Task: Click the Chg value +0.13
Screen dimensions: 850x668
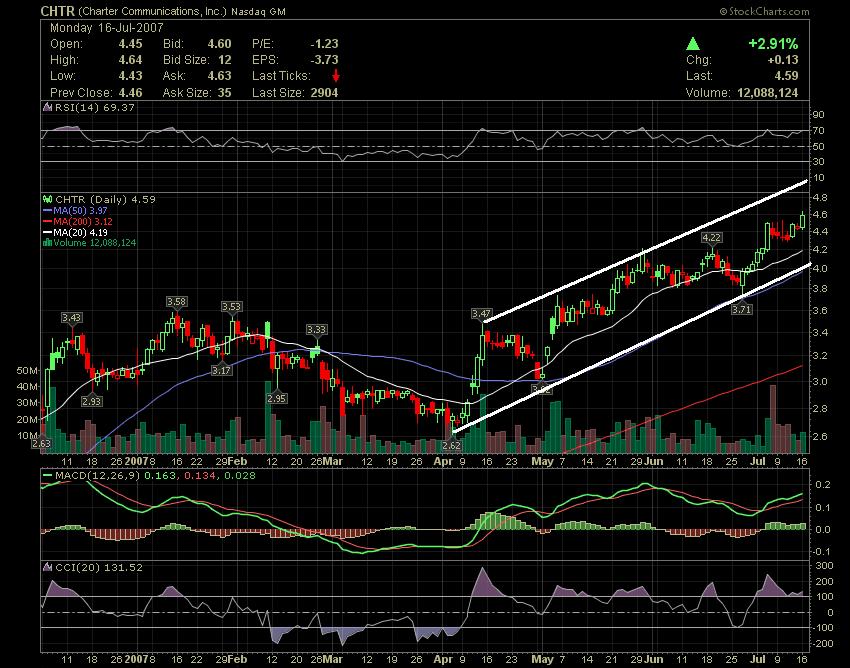Action: pos(783,60)
